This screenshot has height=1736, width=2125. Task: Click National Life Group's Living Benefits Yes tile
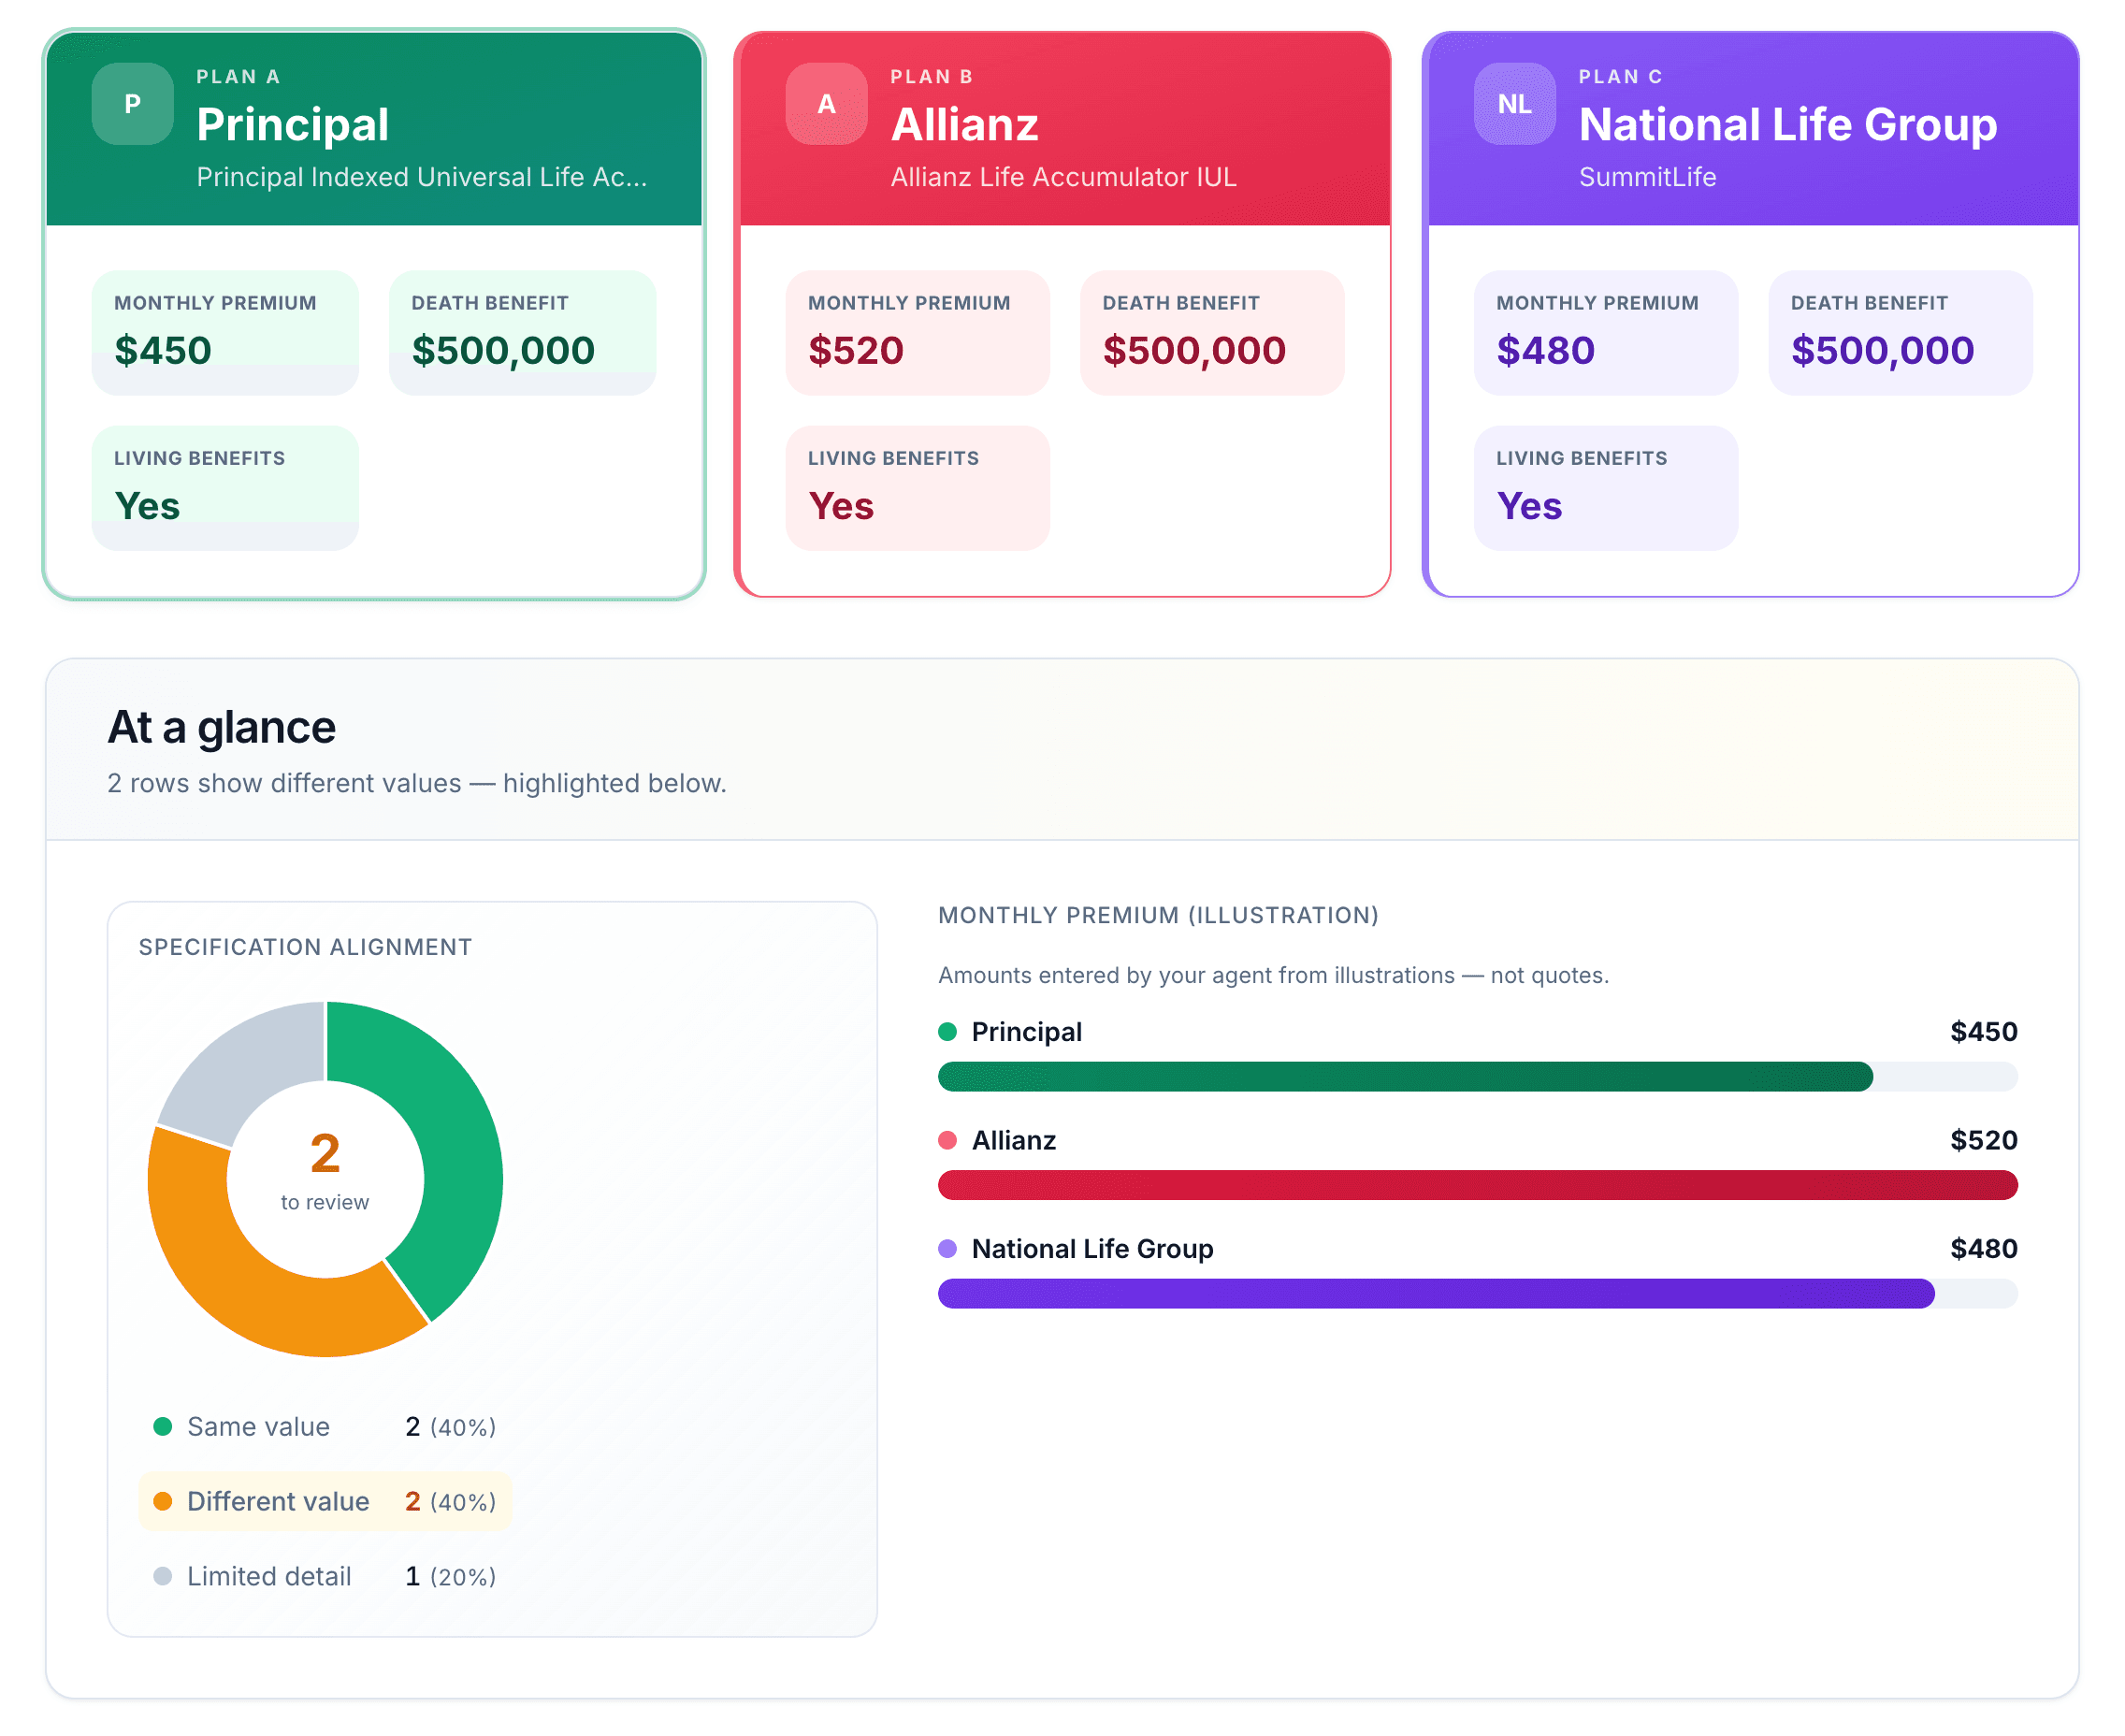point(1606,488)
